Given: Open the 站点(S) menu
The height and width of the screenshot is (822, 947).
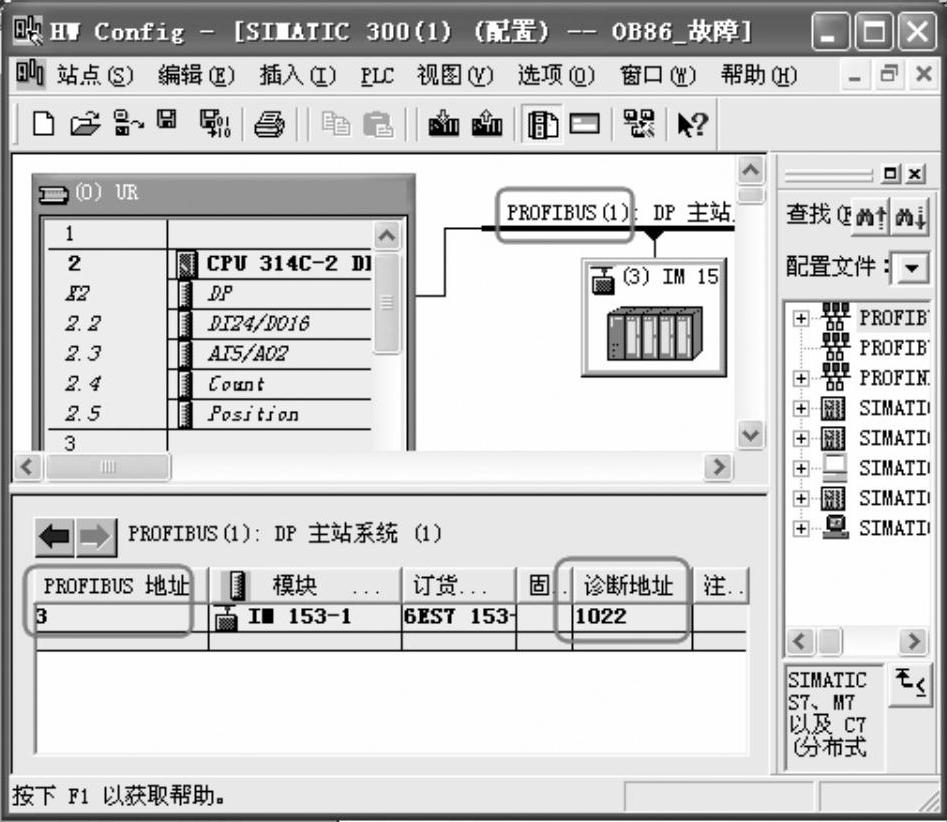Looking at the screenshot, I should [x=94, y=75].
